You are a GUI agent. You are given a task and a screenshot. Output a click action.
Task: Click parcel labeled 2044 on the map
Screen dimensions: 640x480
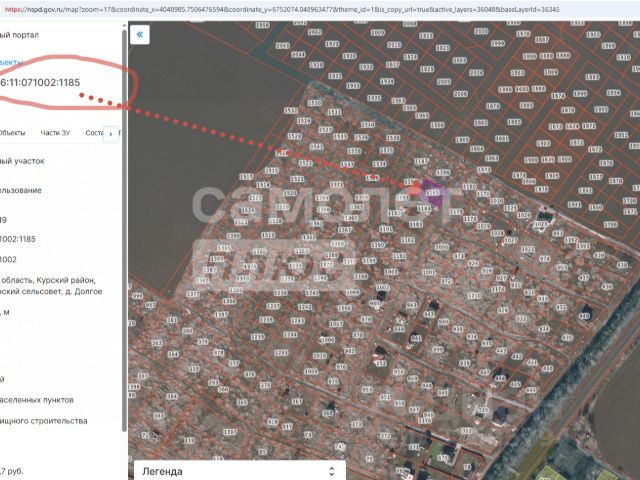298,54
